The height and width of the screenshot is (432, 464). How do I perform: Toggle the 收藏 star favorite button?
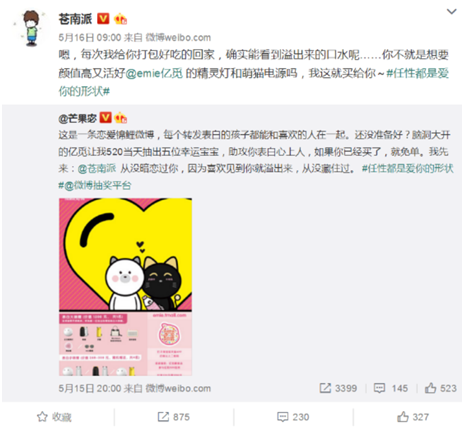(x=54, y=417)
